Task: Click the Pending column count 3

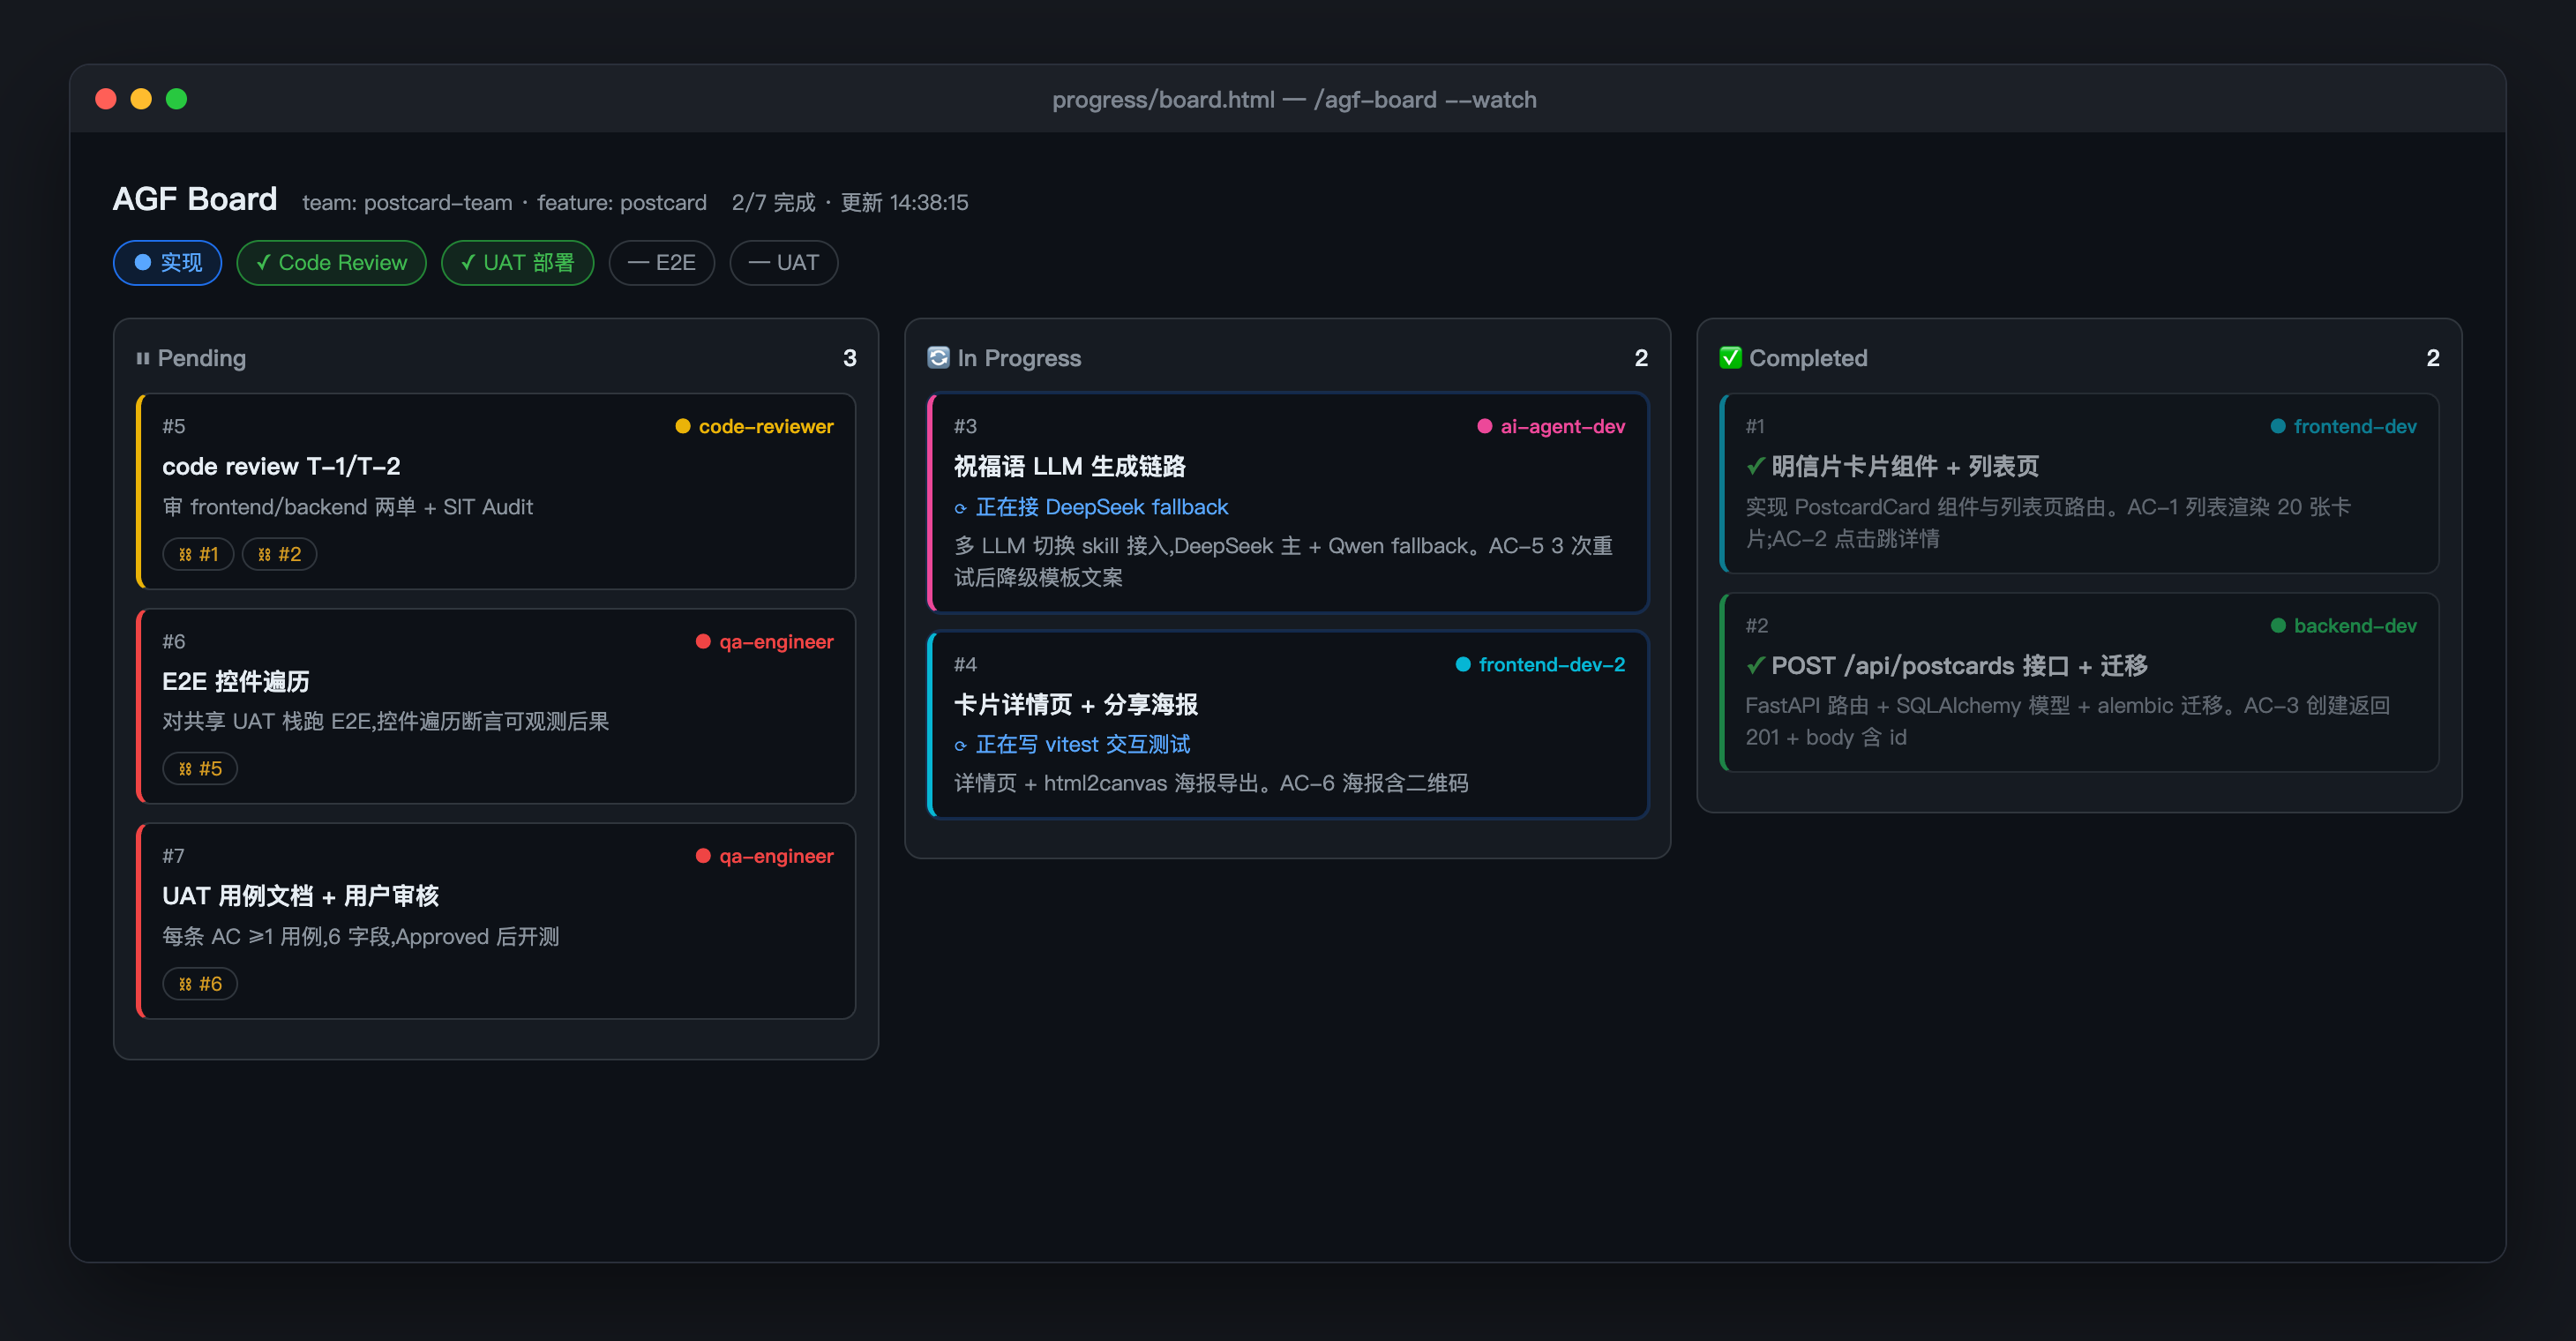Action: pos(850,358)
